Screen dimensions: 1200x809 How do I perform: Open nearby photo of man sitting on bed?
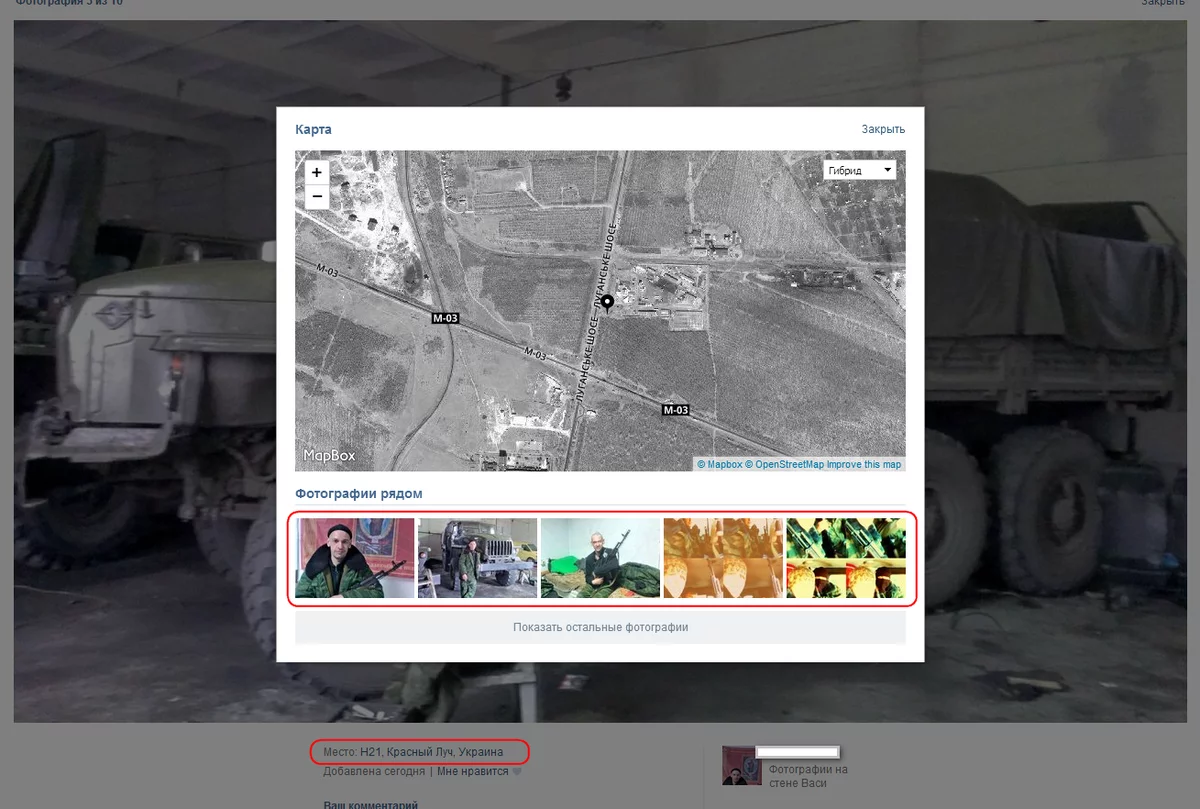click(600, 558)
